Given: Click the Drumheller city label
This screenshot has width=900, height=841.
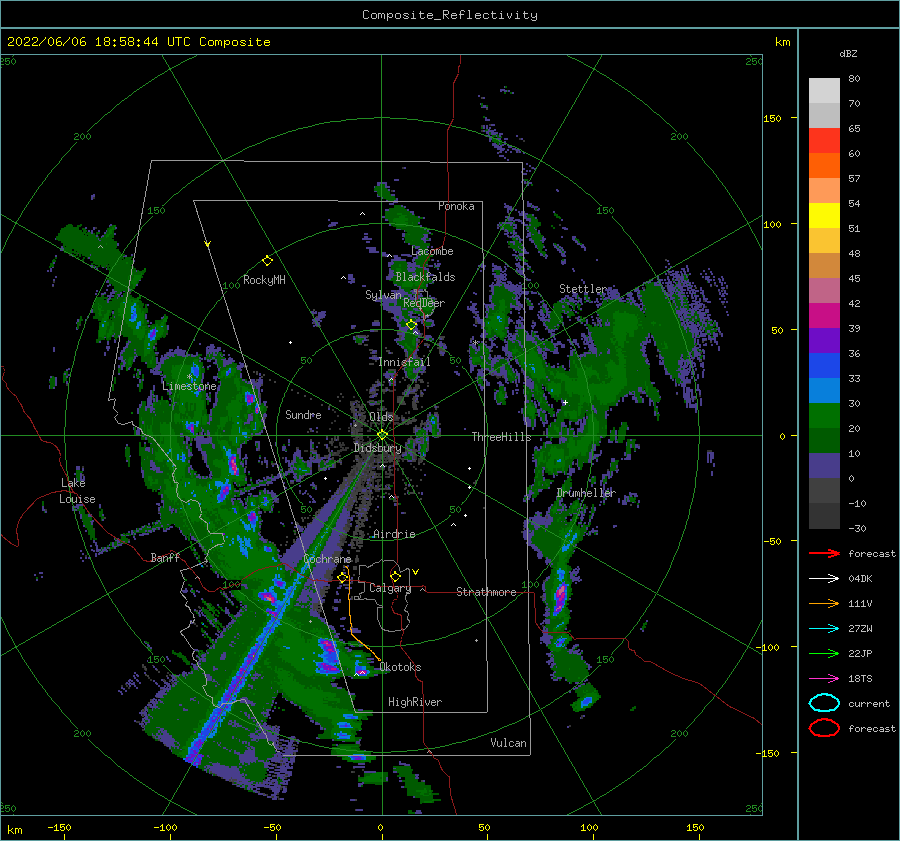Looking at the screenshot, I should point(585,493).
